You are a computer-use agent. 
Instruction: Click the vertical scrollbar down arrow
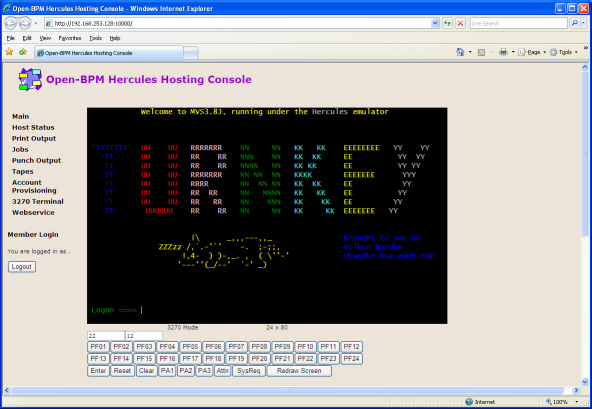pos(585,381)
